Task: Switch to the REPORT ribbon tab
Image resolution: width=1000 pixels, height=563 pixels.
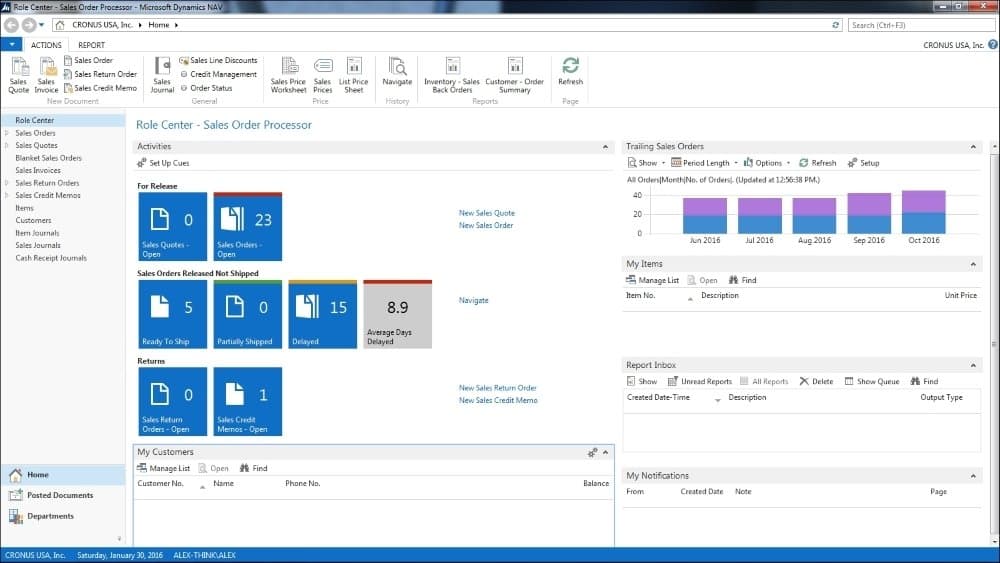Action: [x=91, y=45]
